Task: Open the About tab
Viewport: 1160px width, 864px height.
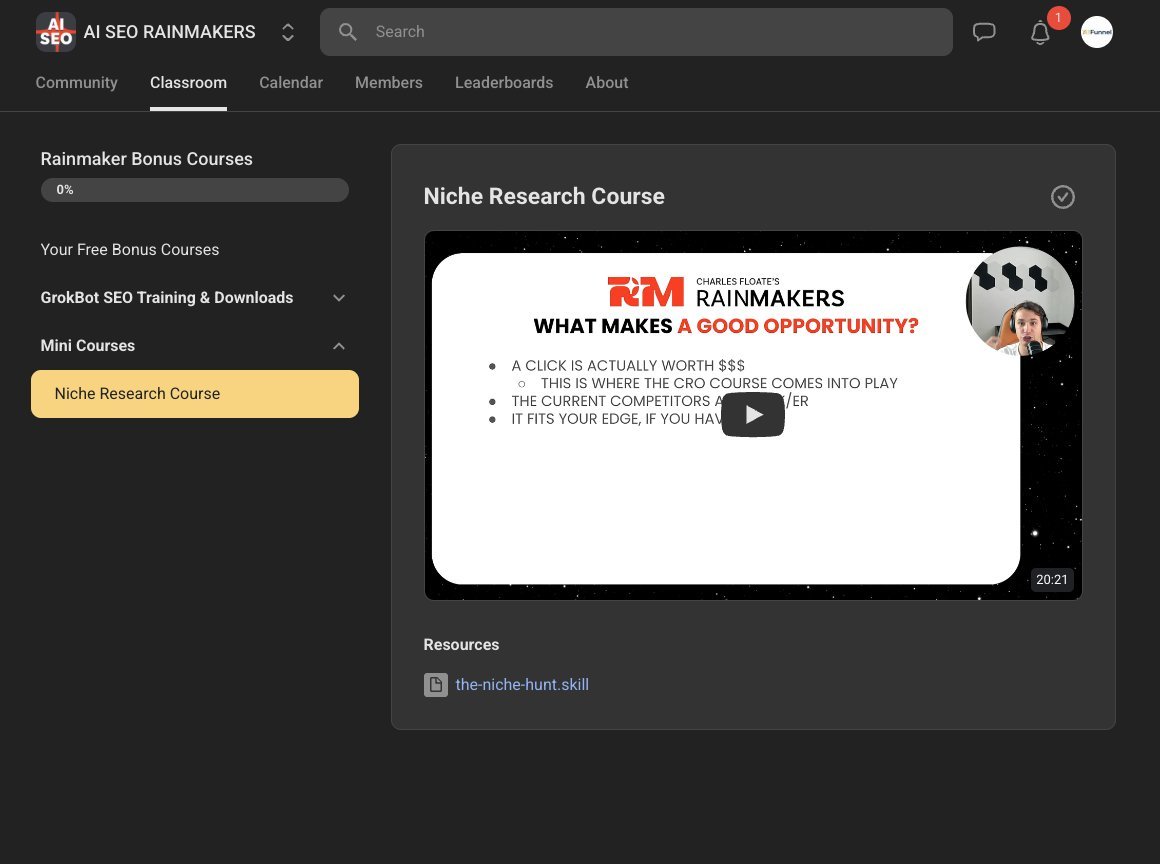Action: tap(607, 83)
